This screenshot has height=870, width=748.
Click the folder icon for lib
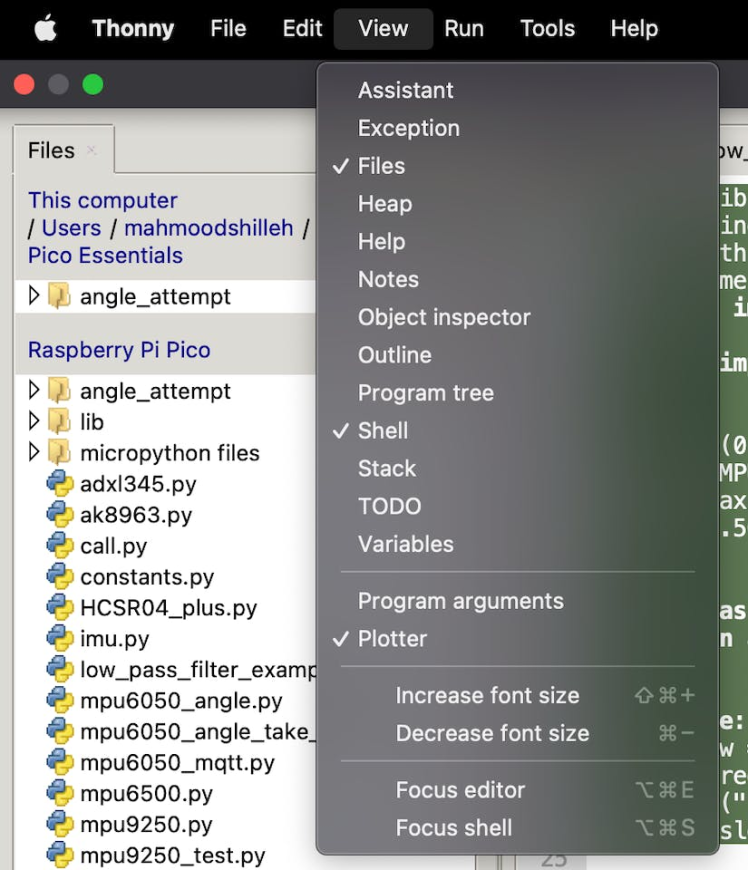tap(61, 422)
